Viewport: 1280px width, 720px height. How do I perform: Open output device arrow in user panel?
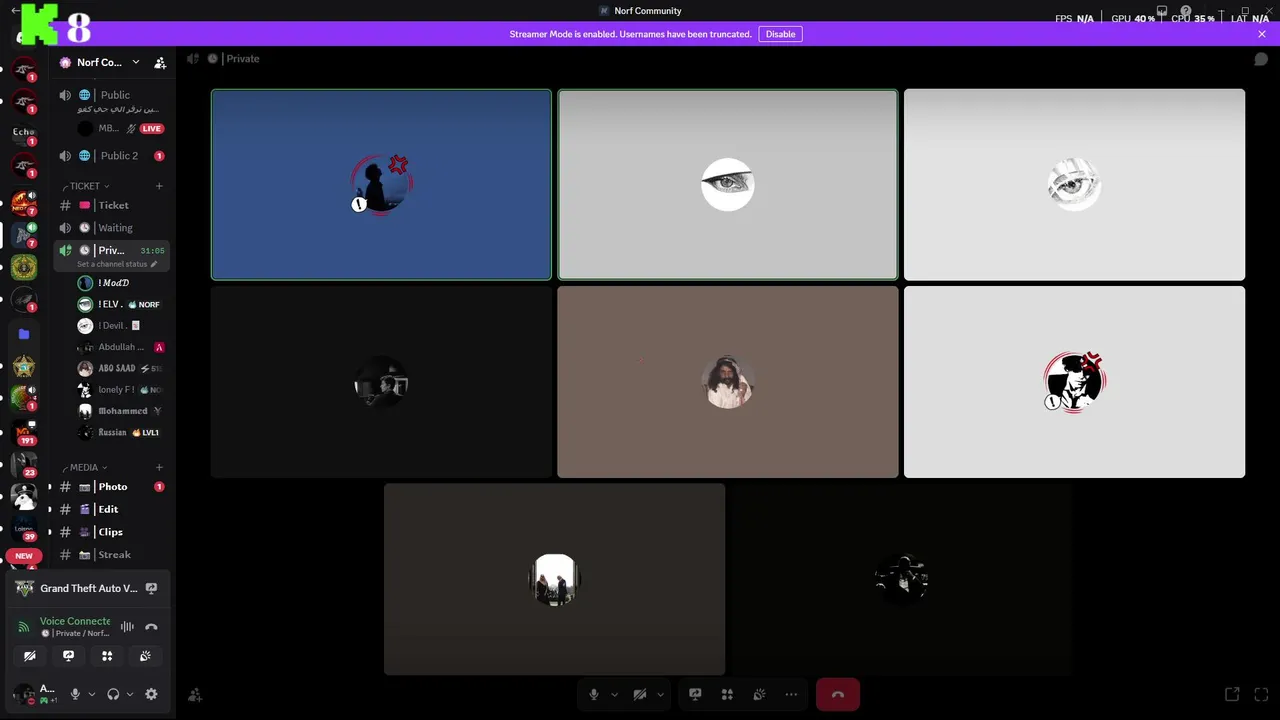pyautogui.click(x=130, y=694)
